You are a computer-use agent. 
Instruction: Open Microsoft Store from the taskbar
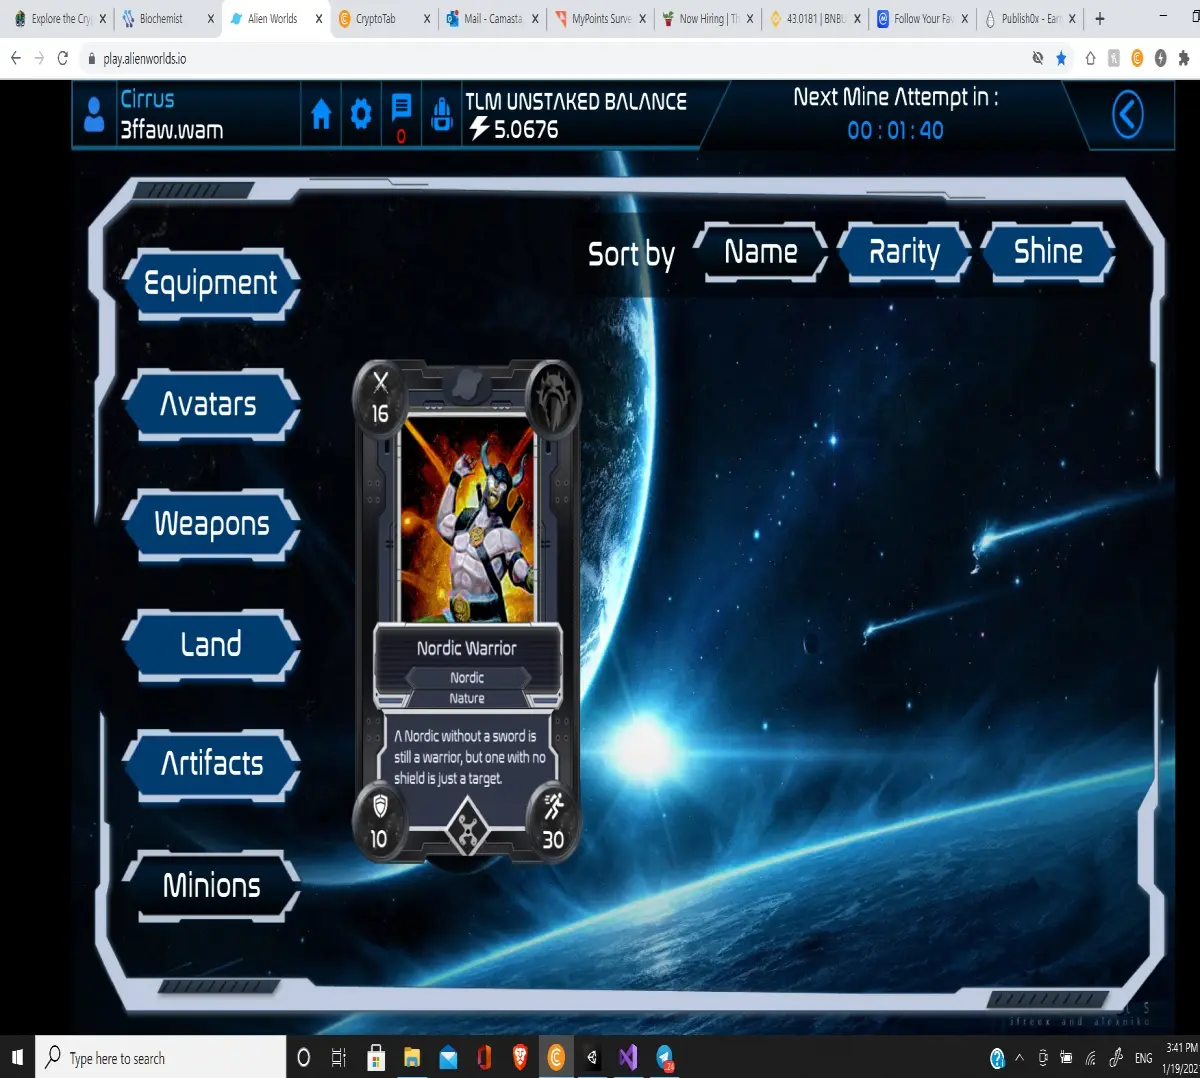[x=376, y=1057]
